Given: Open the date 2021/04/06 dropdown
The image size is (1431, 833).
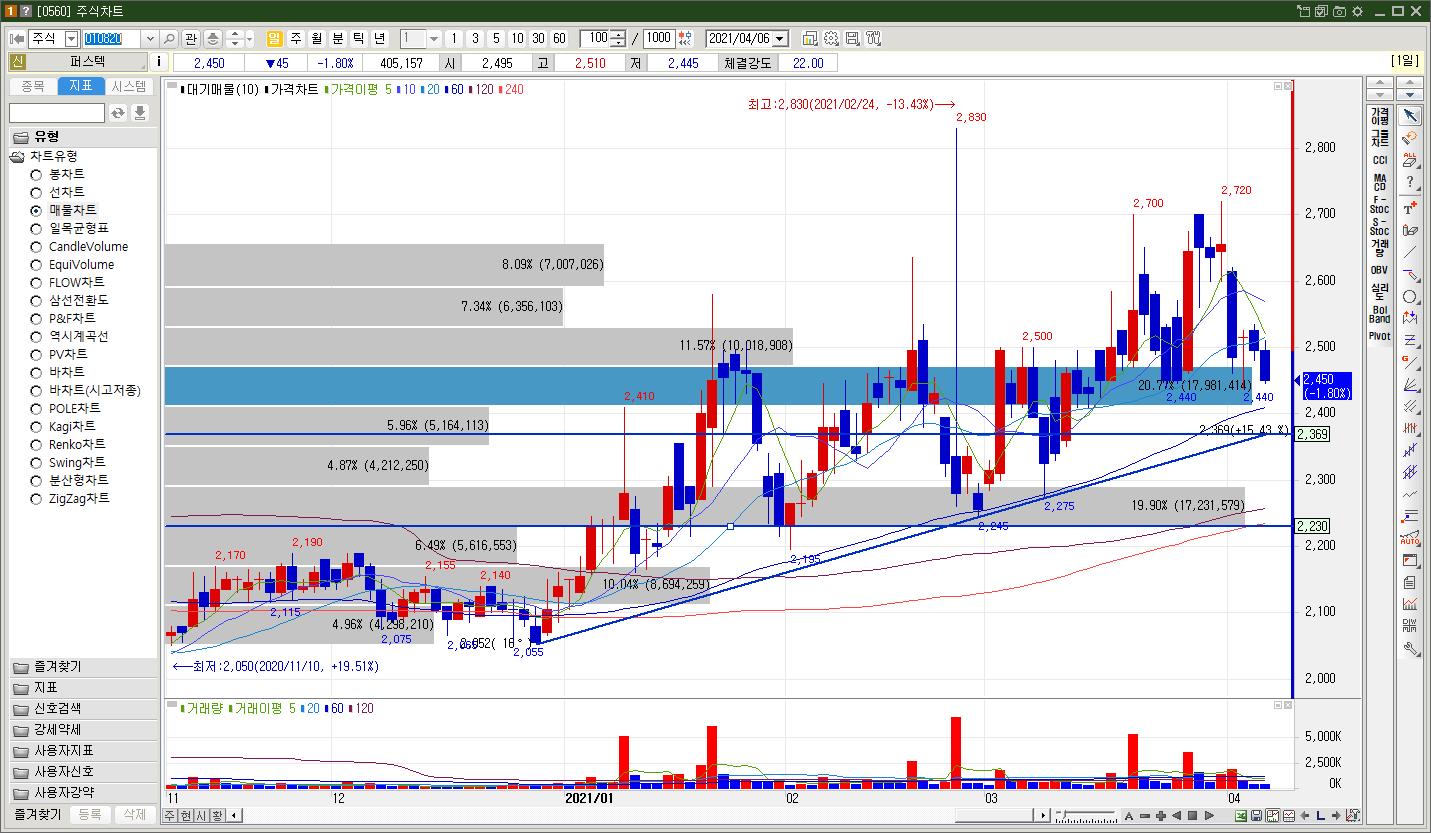Looking at the screenshot, I should pyautogui.click(x=781, y=39).
